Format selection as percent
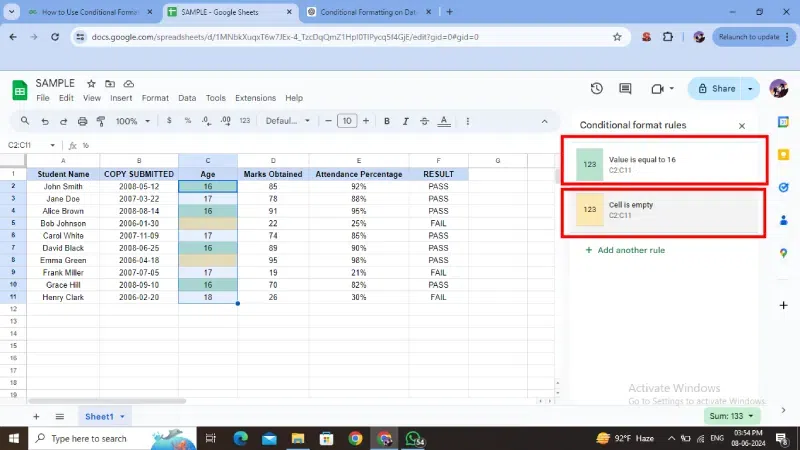Viewport: 800px width, 450px height. click(188, 121)
